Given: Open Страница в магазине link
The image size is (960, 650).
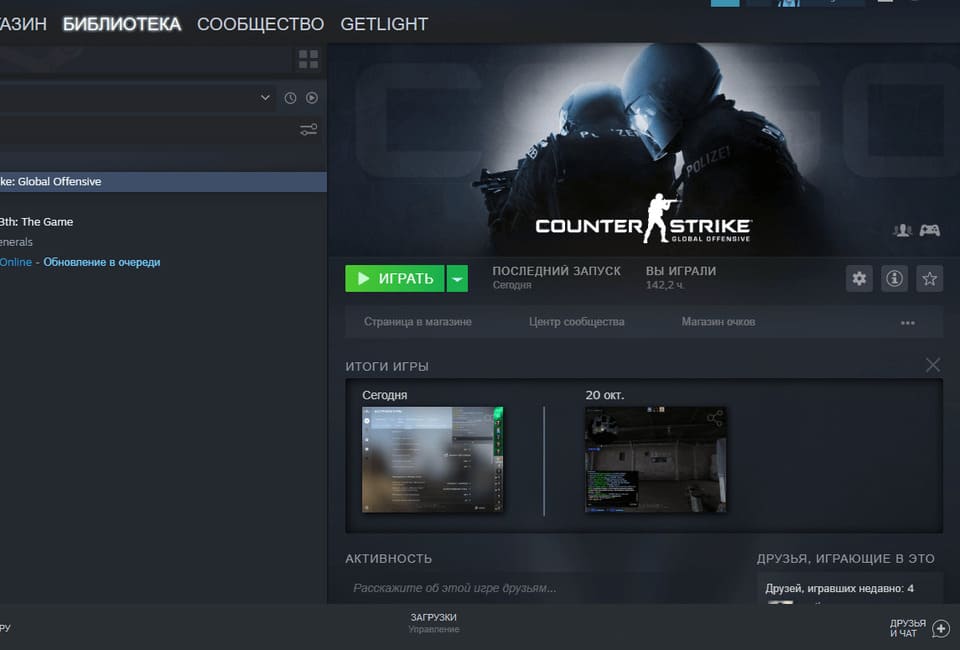Looking at the screenshot, I should pos(418,321).
